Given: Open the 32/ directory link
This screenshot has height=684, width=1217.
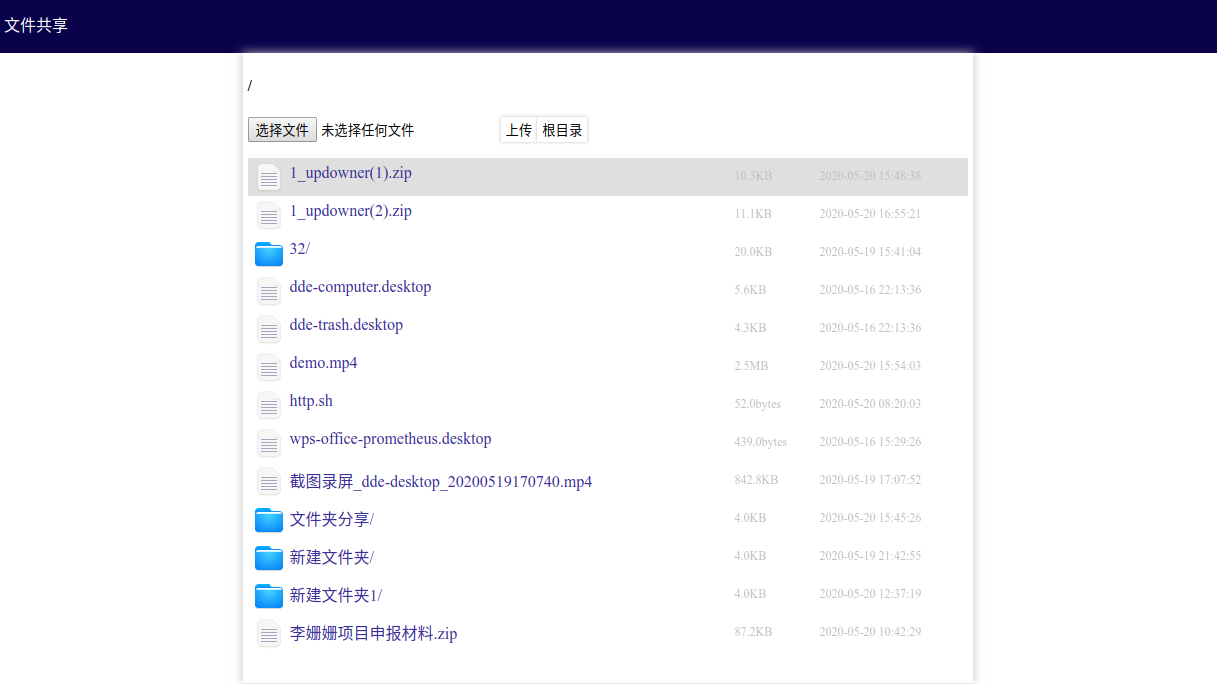Looking at the screenshot, I should pos(300,249).
